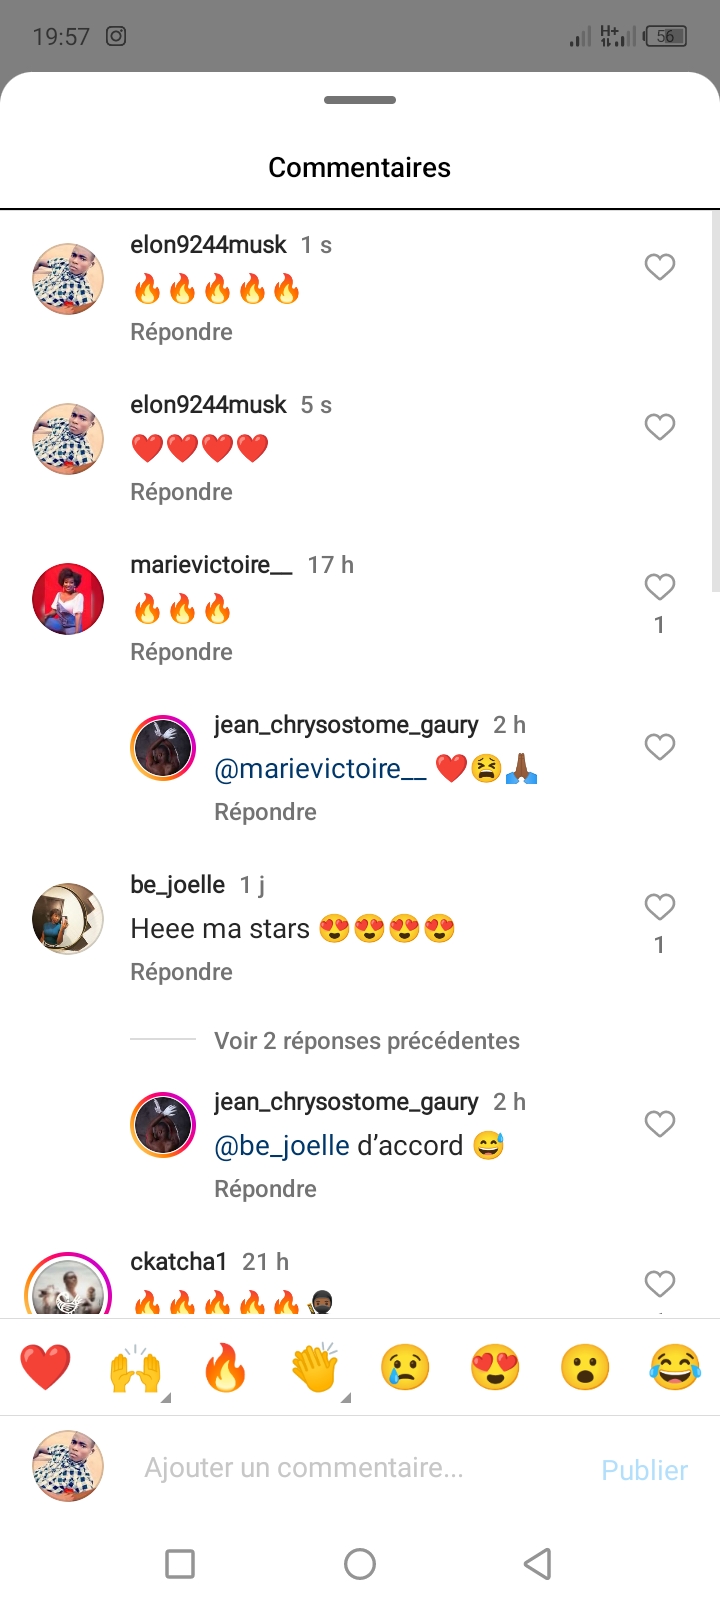Like the newest elon9244musk fire comment
The width and height of the screenshot is (720, 1612).
click(659, 267)
